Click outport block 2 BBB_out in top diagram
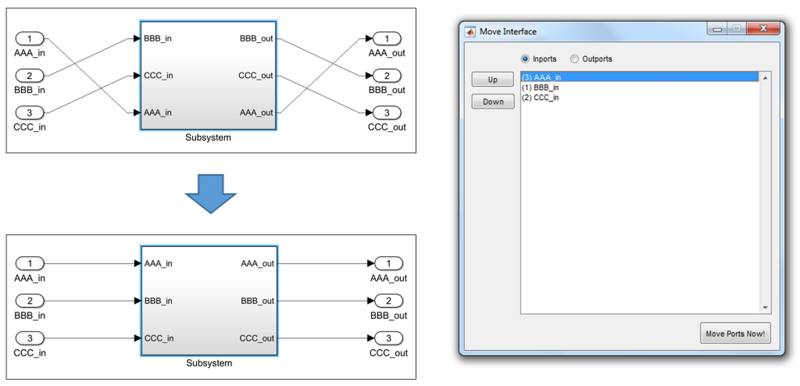Image resolution: width=800 pixels, height=386 pixels. coord(387,75)
